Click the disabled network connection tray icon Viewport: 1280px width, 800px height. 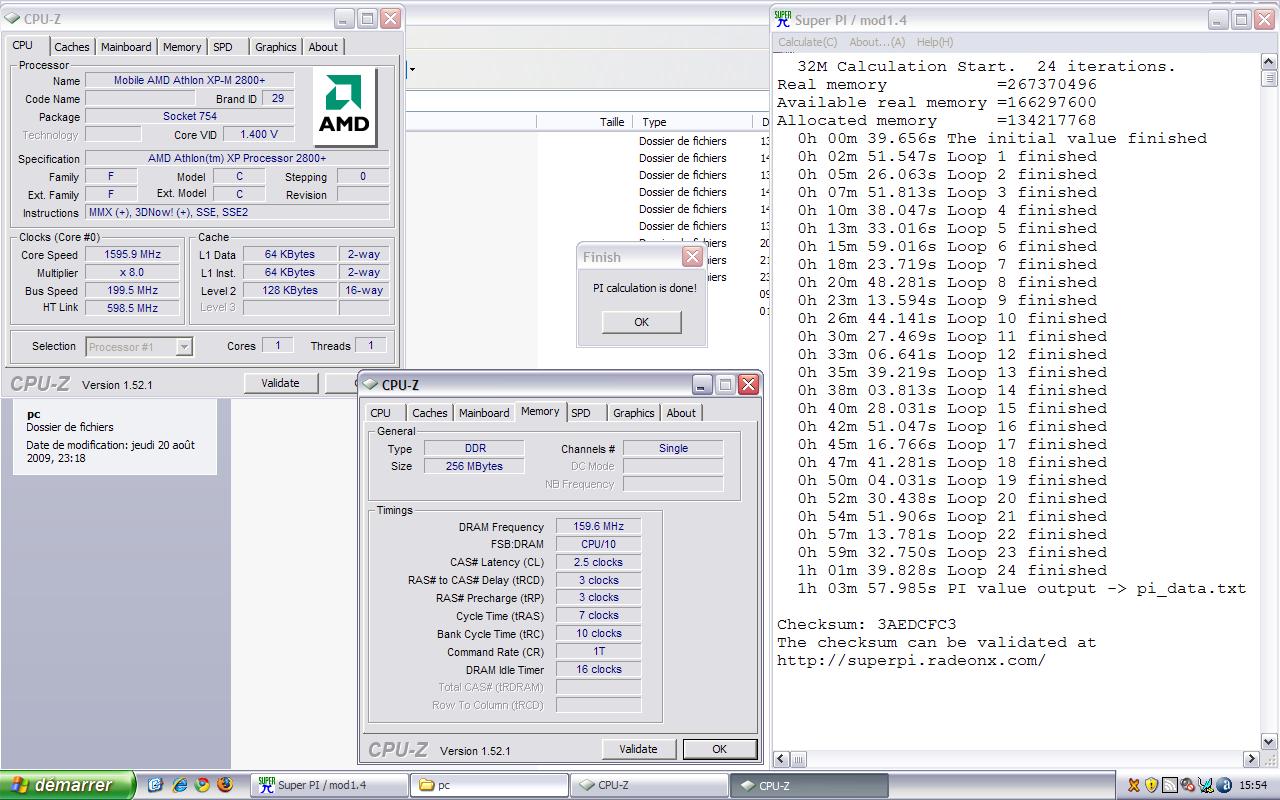pyautogui.click(x=1187, y=785)
